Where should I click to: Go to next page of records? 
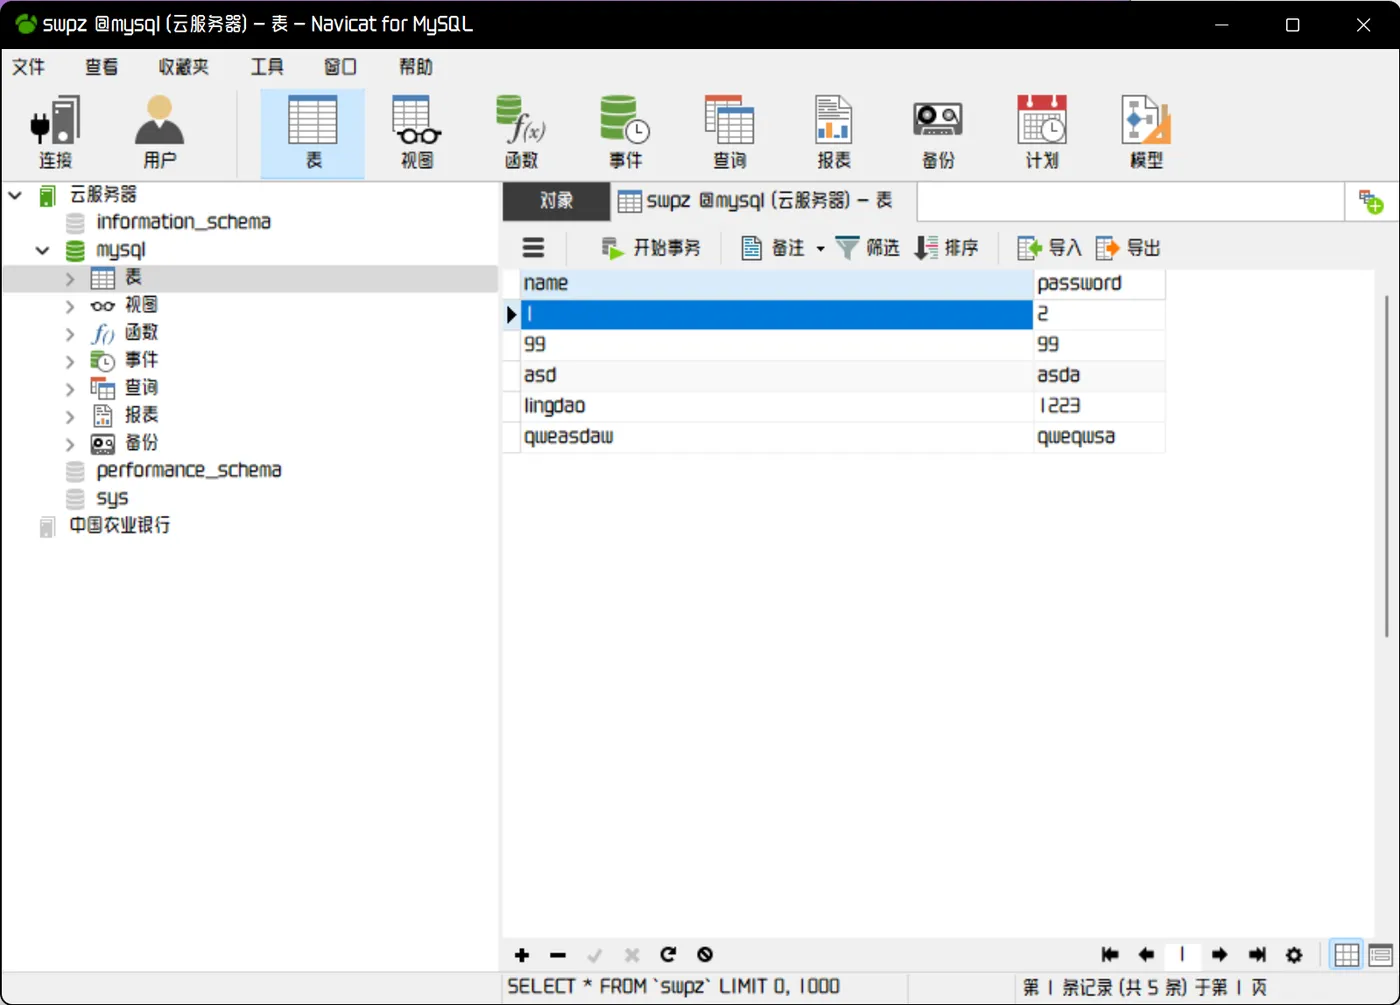[x=1219, y=955]
